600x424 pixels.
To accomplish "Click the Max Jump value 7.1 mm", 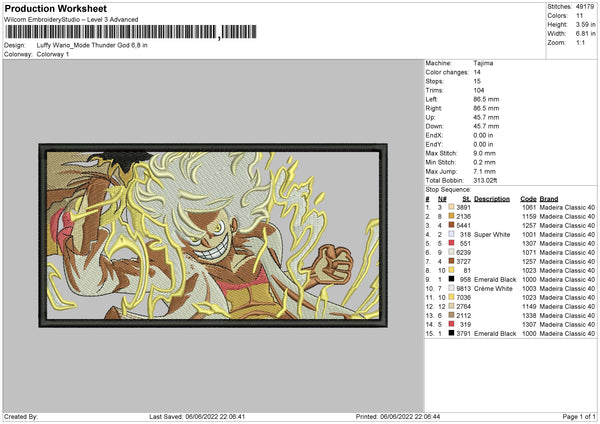I will tap(484, 171).
